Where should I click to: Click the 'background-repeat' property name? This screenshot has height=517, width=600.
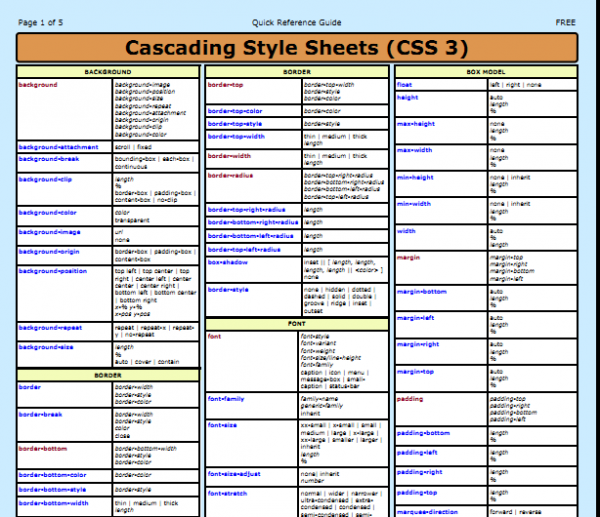(50, 328)
